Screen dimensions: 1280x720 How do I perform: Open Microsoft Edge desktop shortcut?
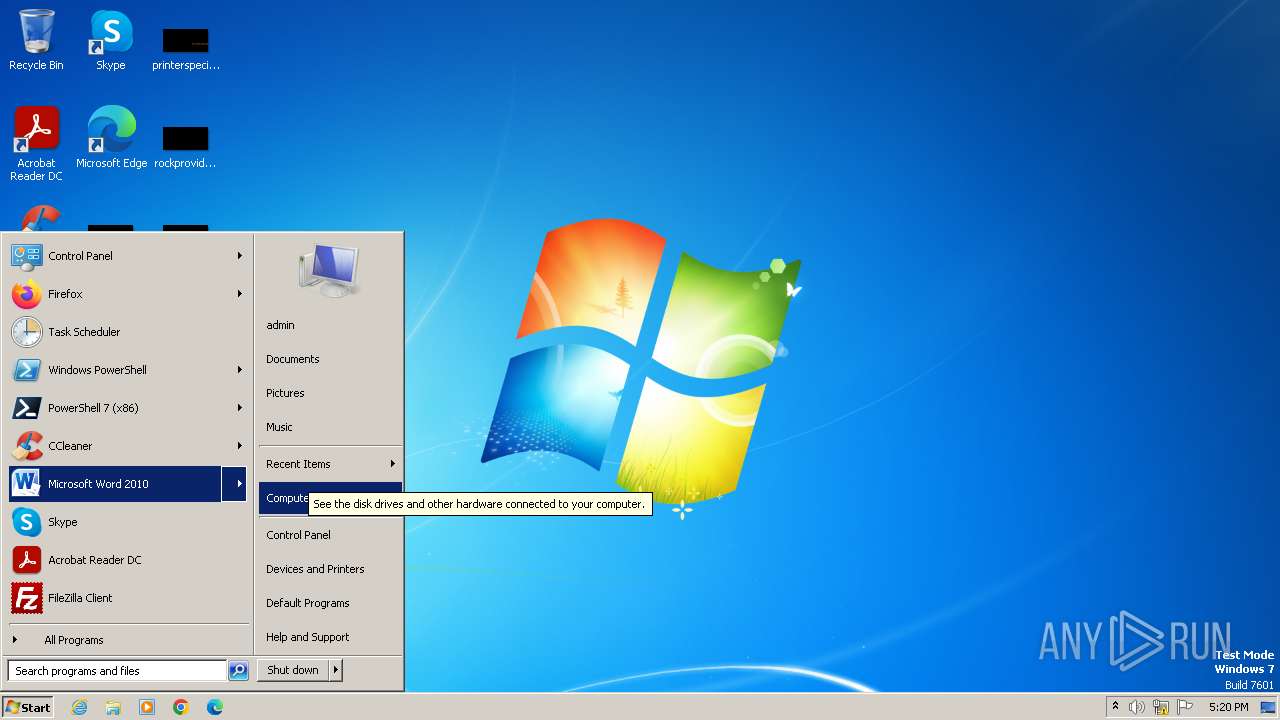point(111,137)
